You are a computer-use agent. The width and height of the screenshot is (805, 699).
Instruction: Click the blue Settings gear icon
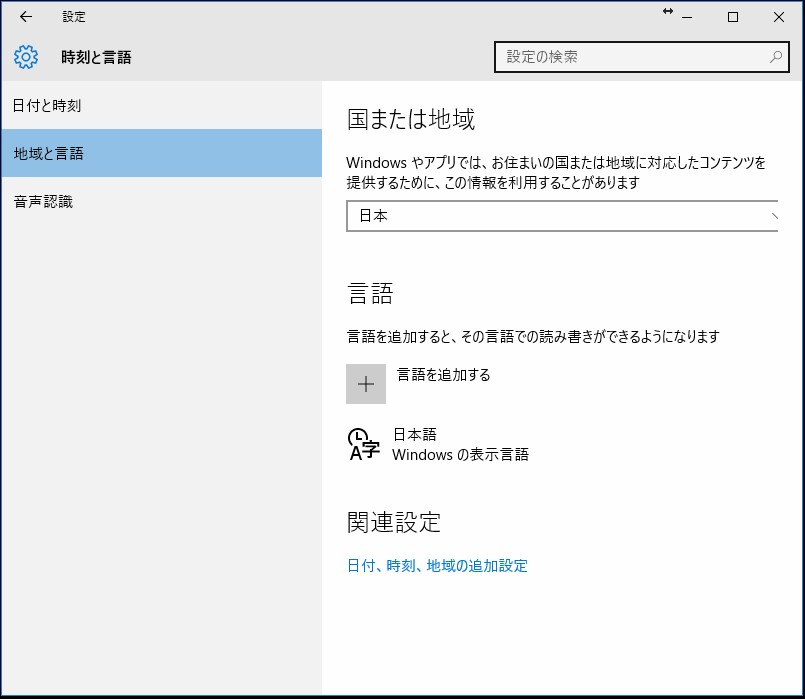[x=25, y=57]
